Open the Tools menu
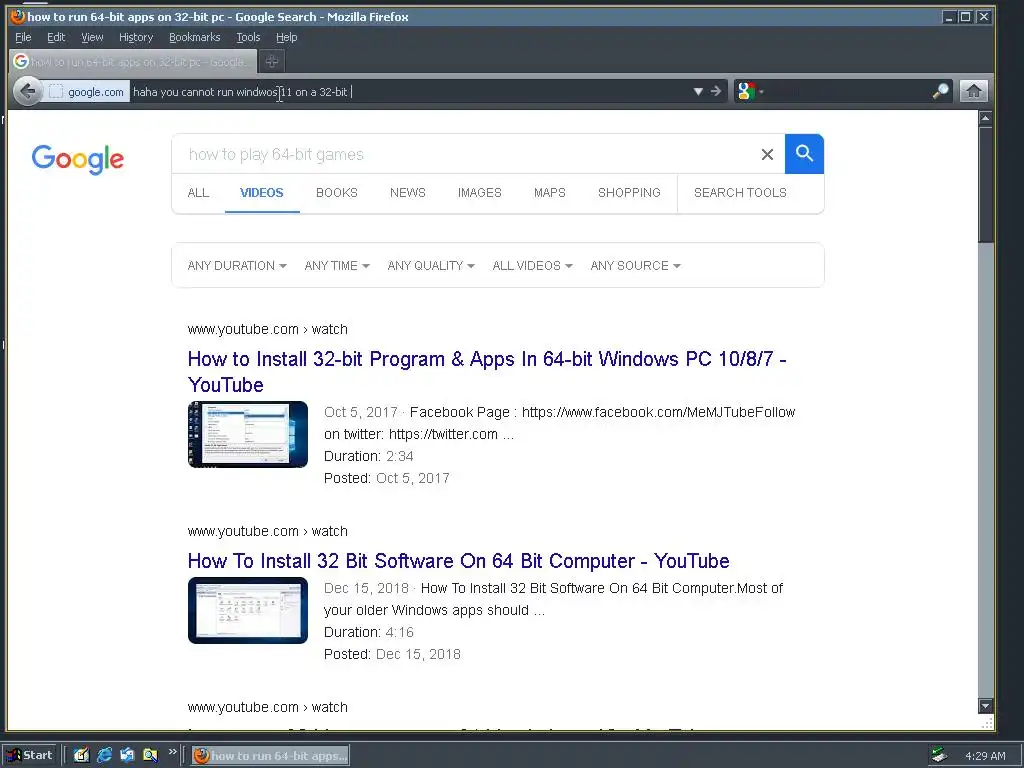1024x768 pixels. [248, 37]
